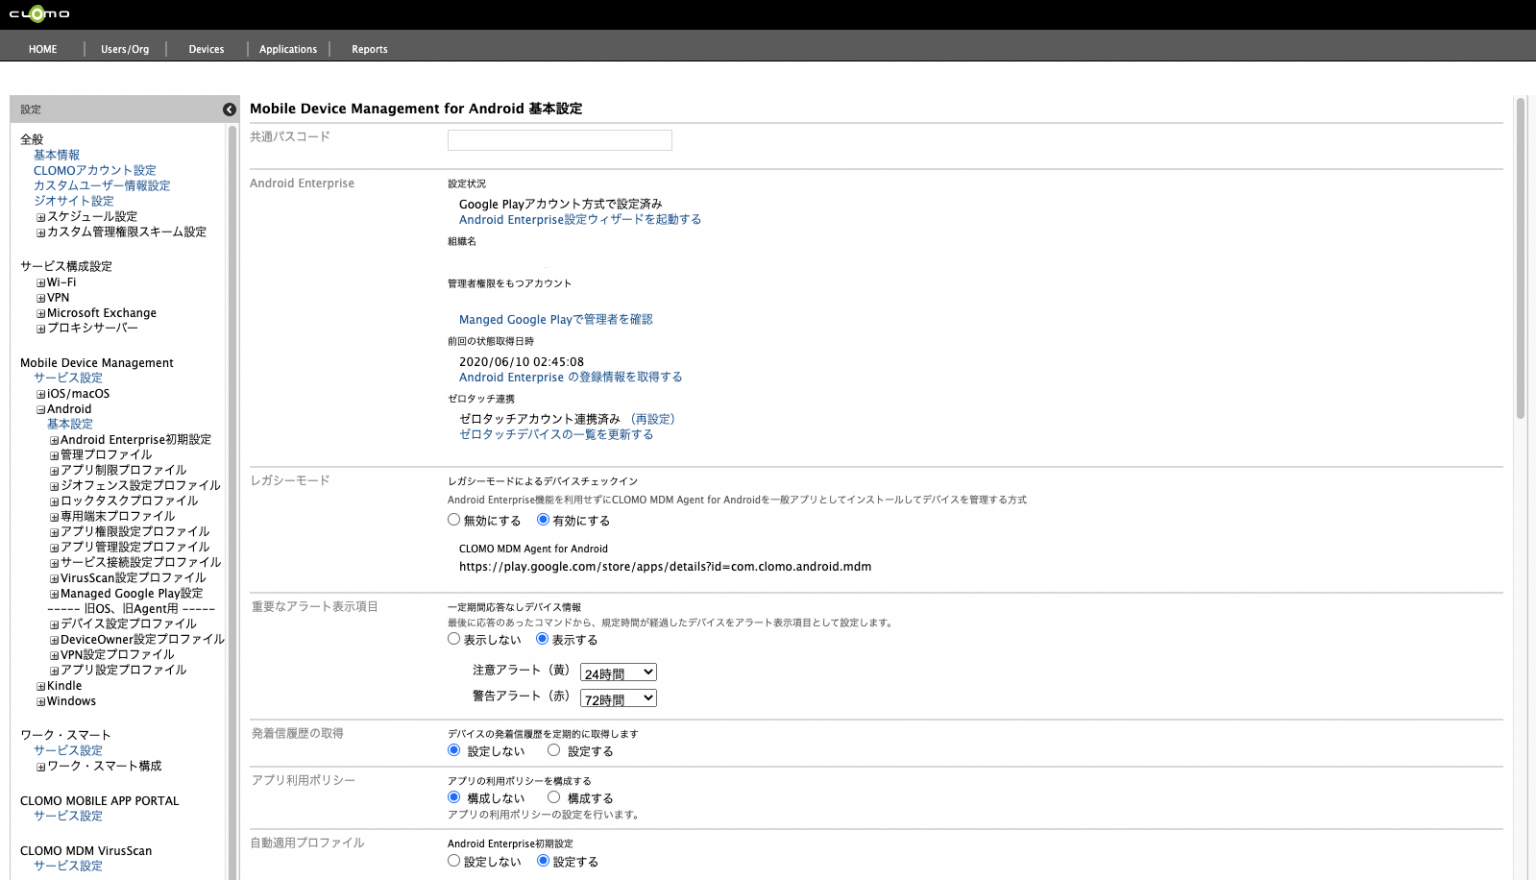Expand Microsoft Exchange tree node

click(41, 314)
